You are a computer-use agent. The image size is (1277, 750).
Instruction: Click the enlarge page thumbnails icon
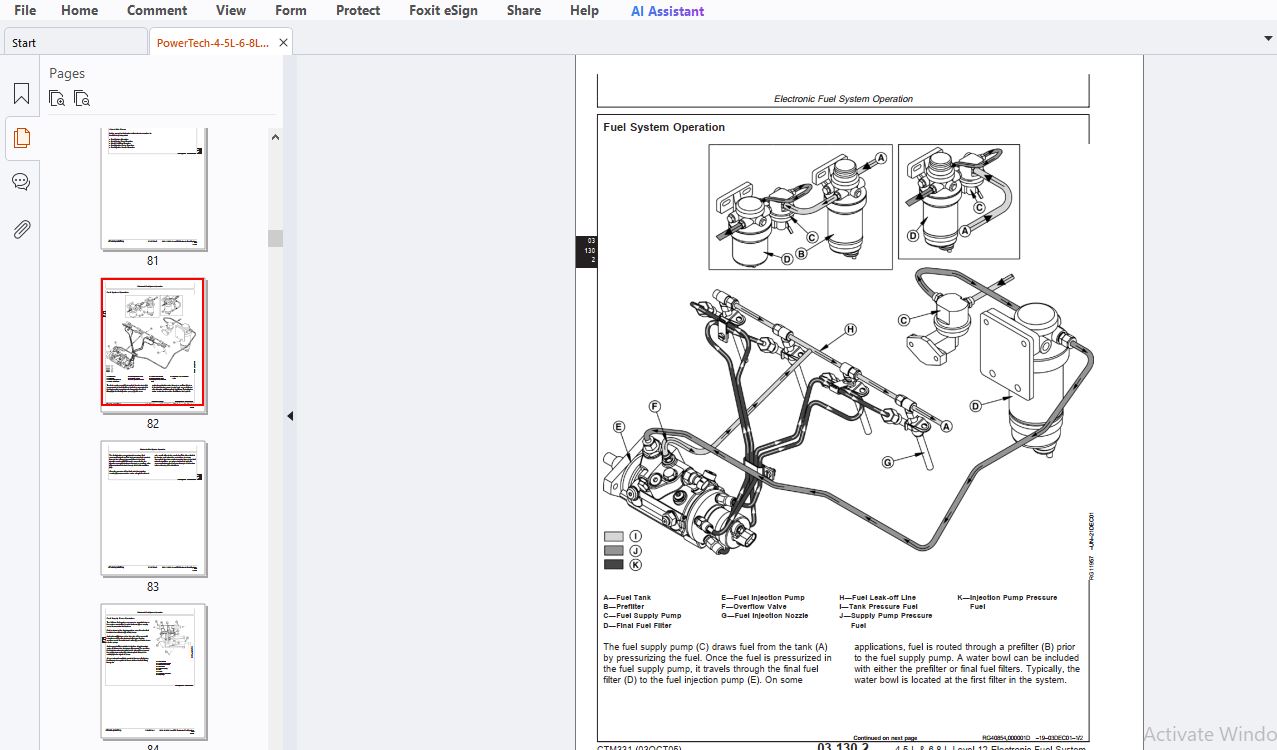[58, 98]
